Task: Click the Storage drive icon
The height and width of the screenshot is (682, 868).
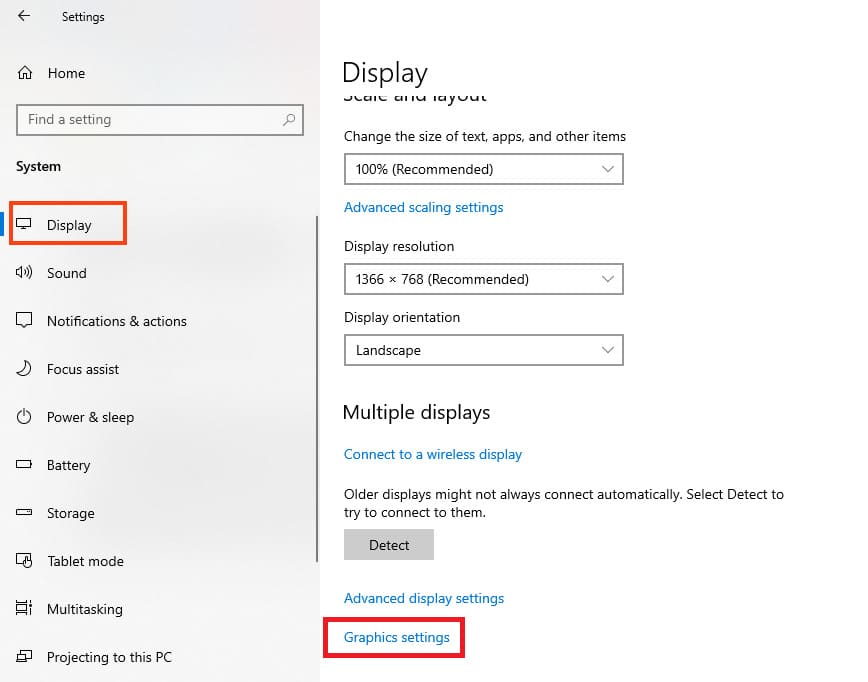Action: (x=25, y=513)
